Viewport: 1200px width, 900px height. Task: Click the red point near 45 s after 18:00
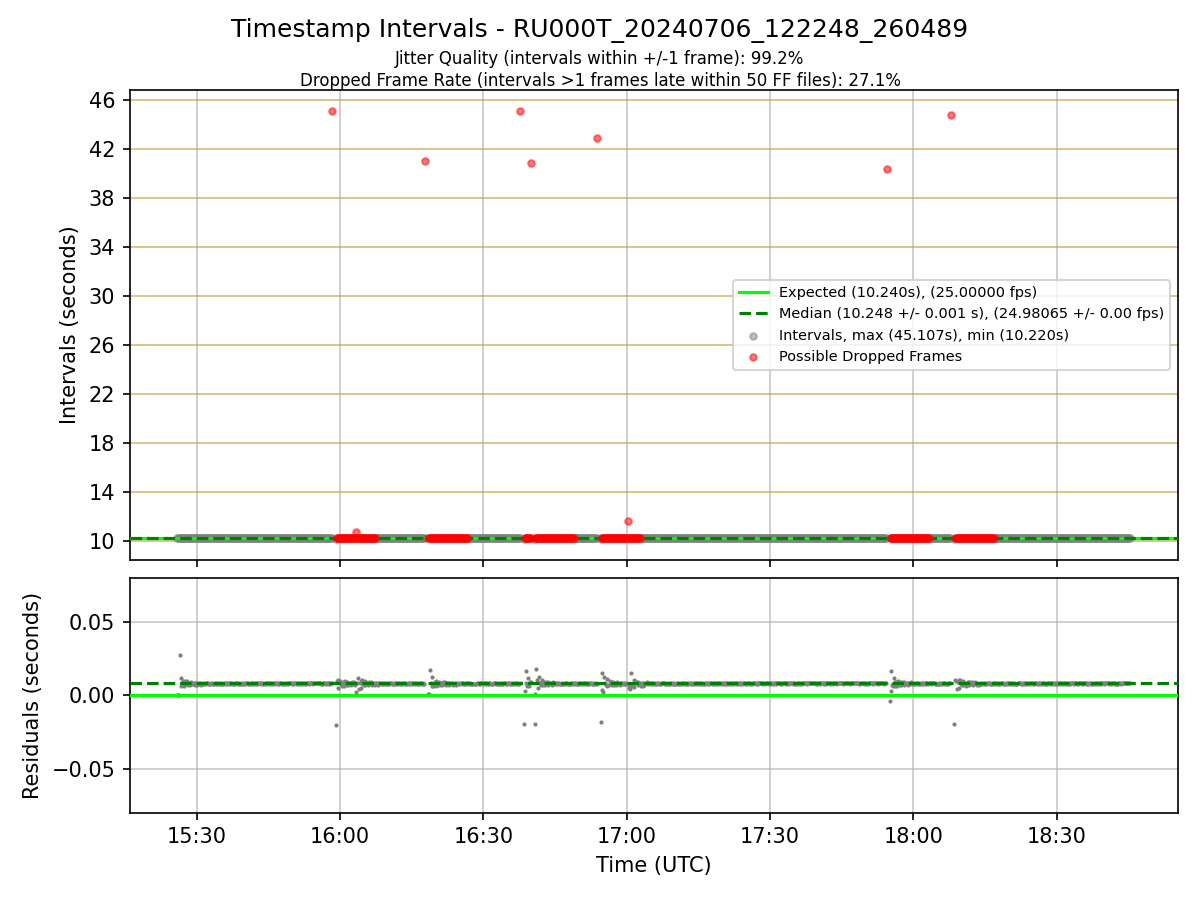[951, 115]
